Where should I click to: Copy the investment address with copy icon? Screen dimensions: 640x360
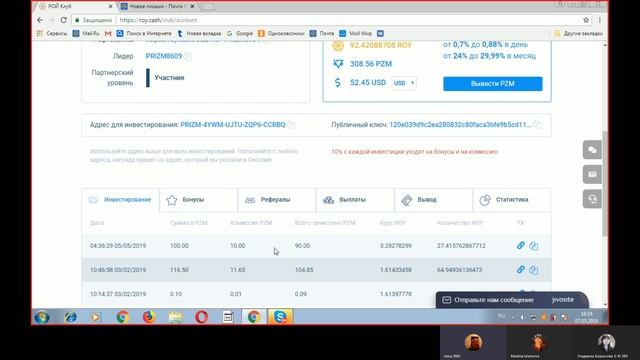[291, 125]
